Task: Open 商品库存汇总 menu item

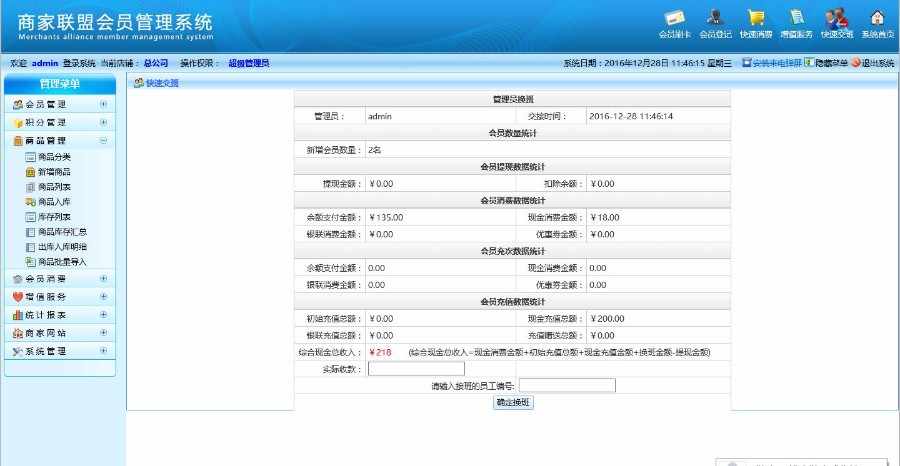Action: 63,232
